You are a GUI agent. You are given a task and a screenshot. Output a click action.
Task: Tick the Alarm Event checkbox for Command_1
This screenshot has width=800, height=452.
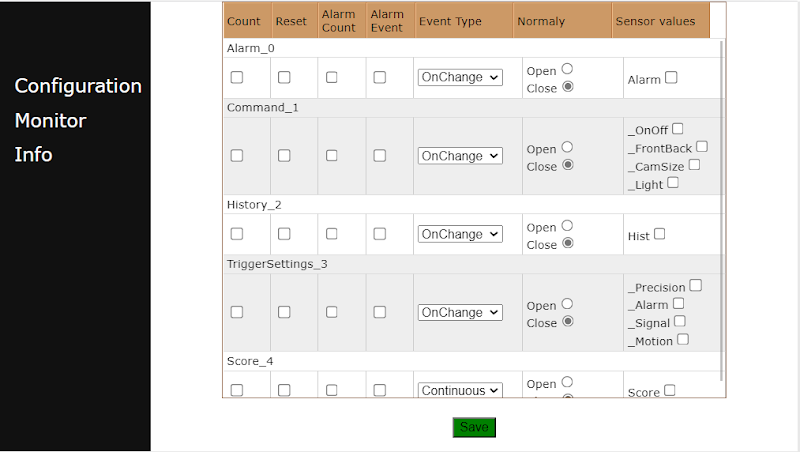tap(380, 155)
